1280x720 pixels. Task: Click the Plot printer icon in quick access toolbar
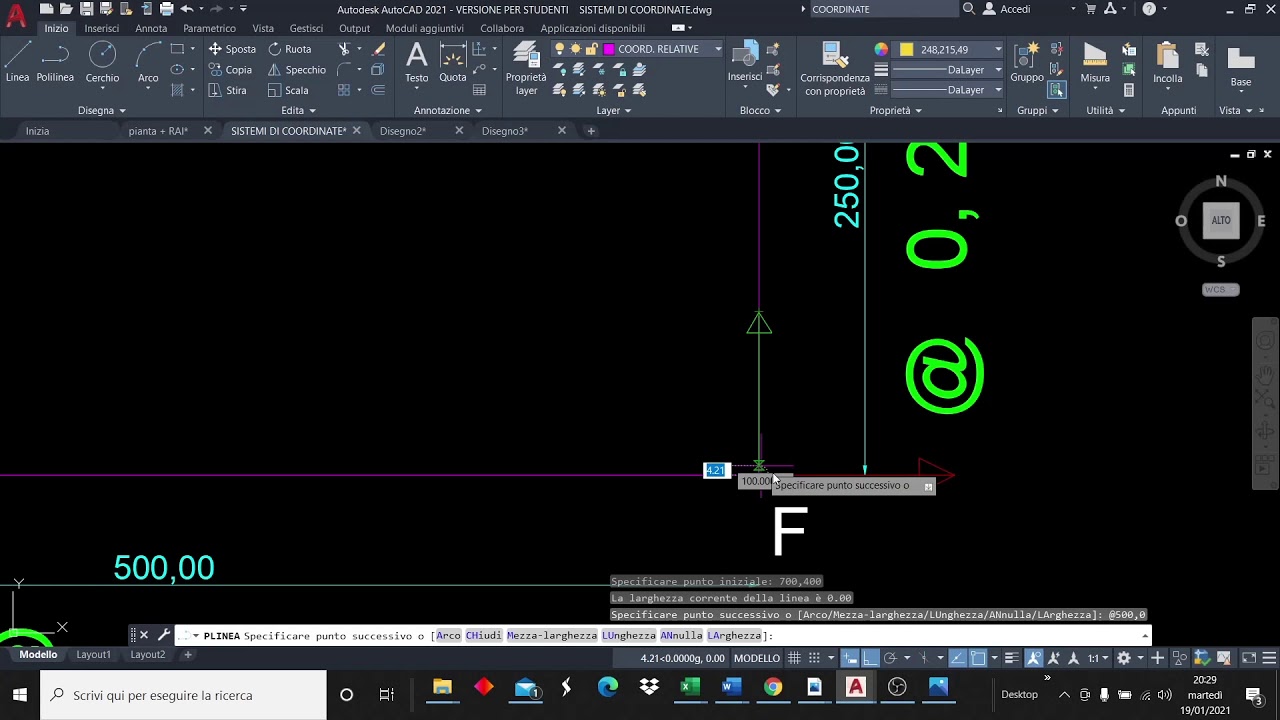tap(166, 9)
